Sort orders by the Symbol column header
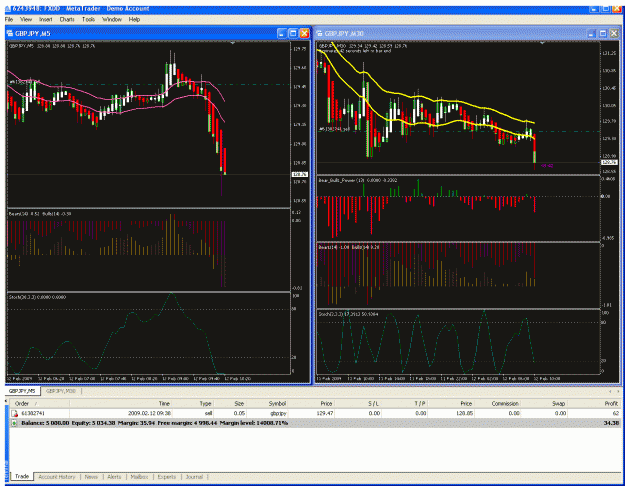Image resolution: width=625 pixels, height=486 pixels. tap(268, 403)
